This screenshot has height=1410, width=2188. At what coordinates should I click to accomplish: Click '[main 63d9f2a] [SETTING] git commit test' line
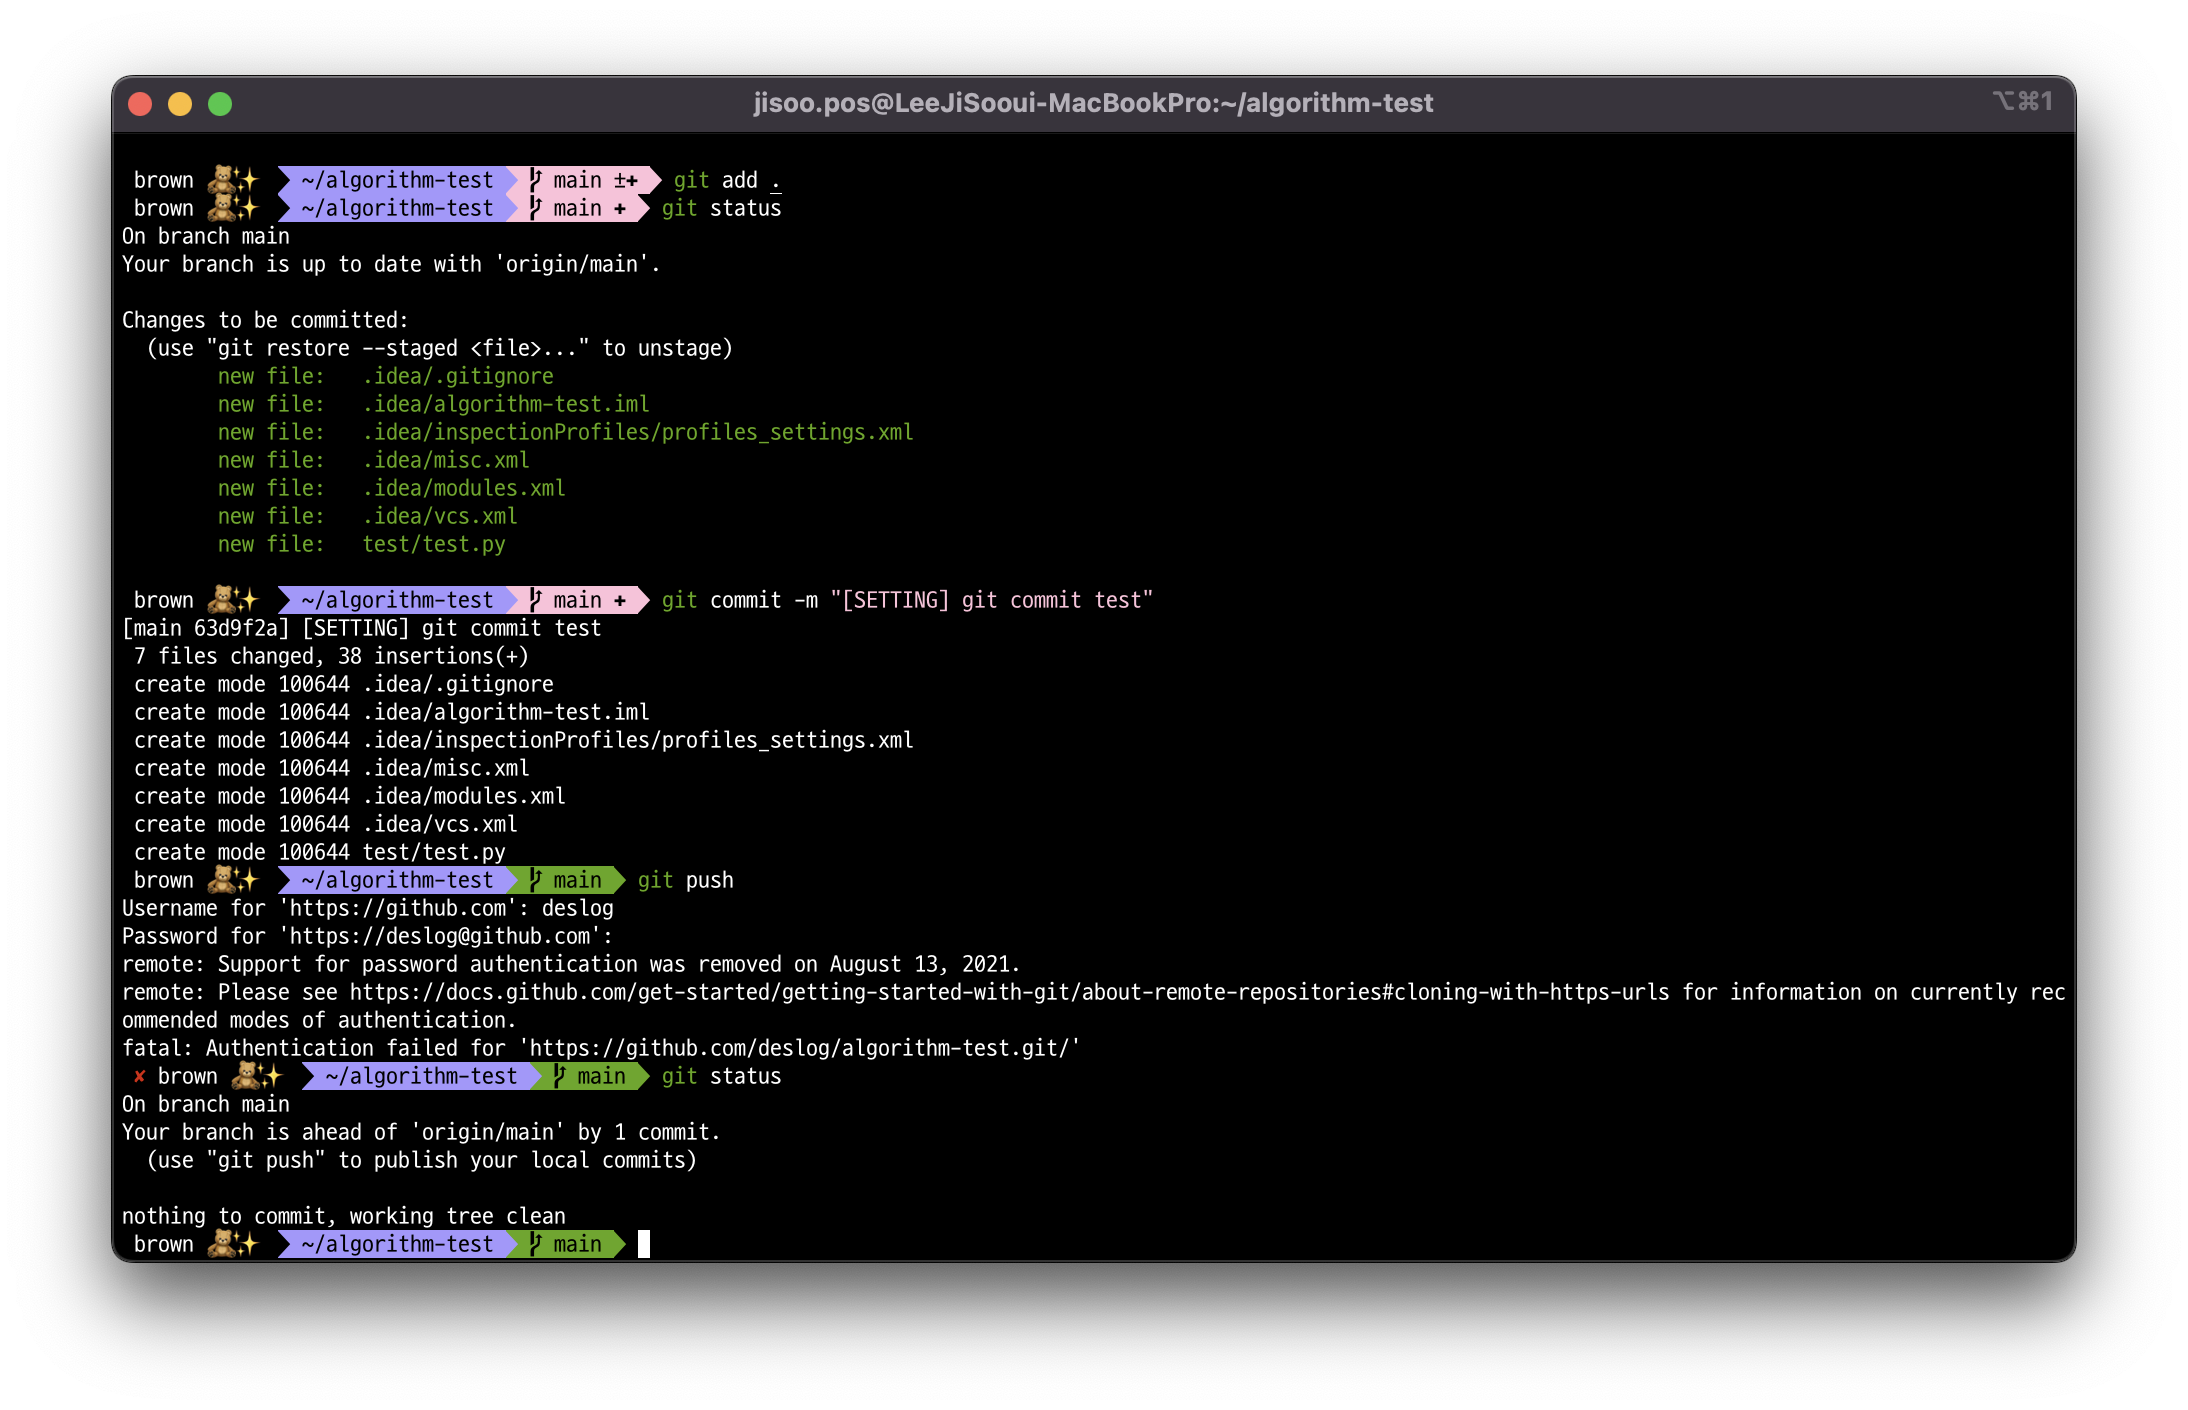tap(362, 628)
